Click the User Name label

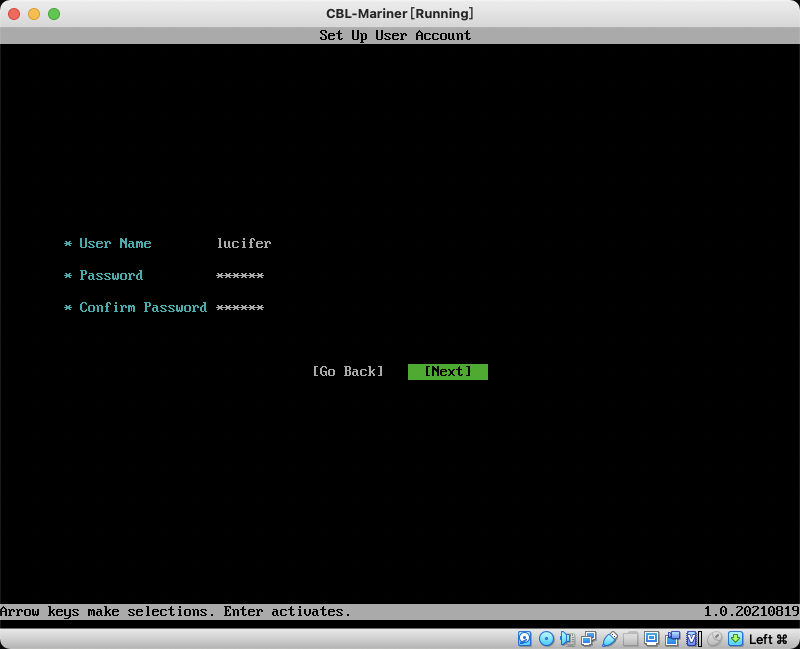pyautogui.click(x=115, y=243)
